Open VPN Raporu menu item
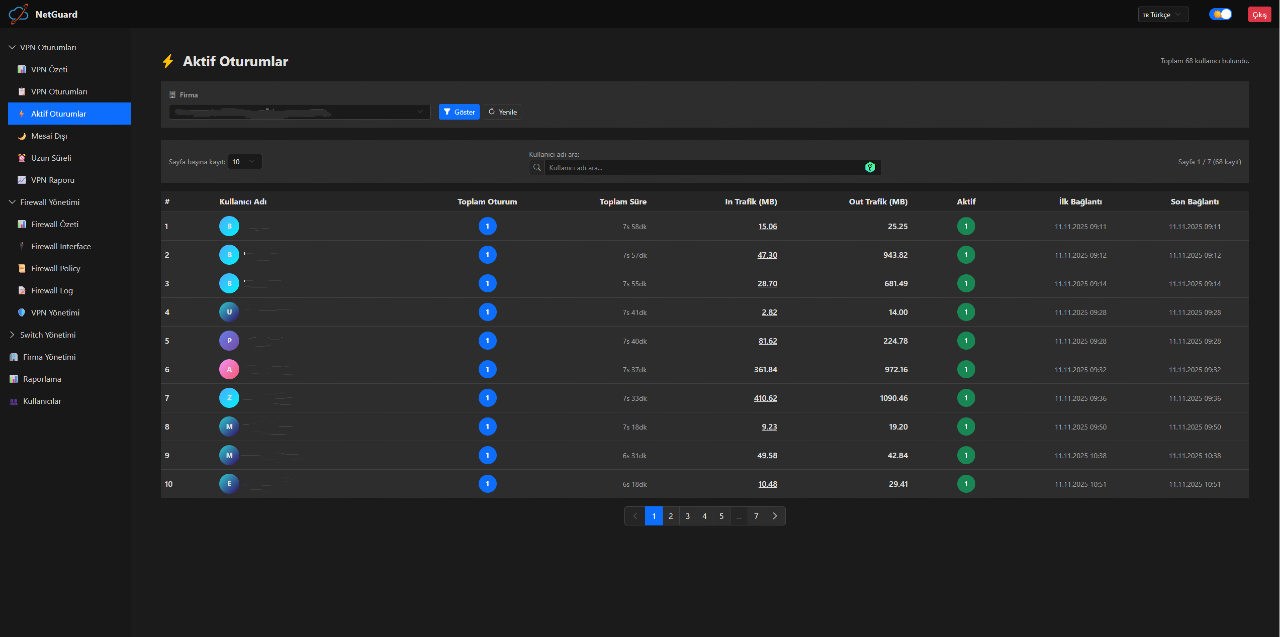This screenshot has width=1280, height=637. [x=52, y=180]
